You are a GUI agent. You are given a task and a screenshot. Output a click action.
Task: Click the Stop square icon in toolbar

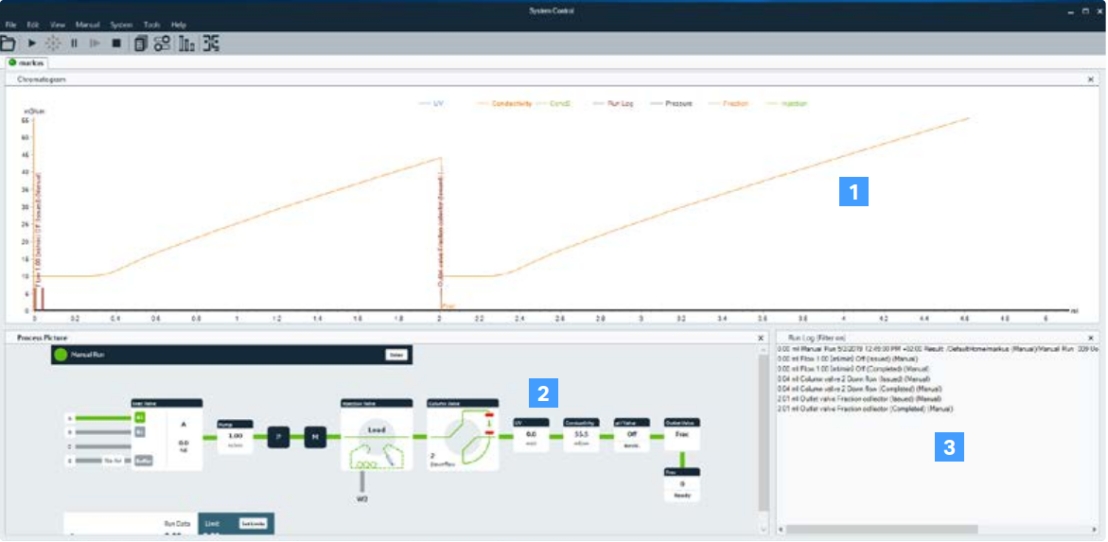coord(116,43)
